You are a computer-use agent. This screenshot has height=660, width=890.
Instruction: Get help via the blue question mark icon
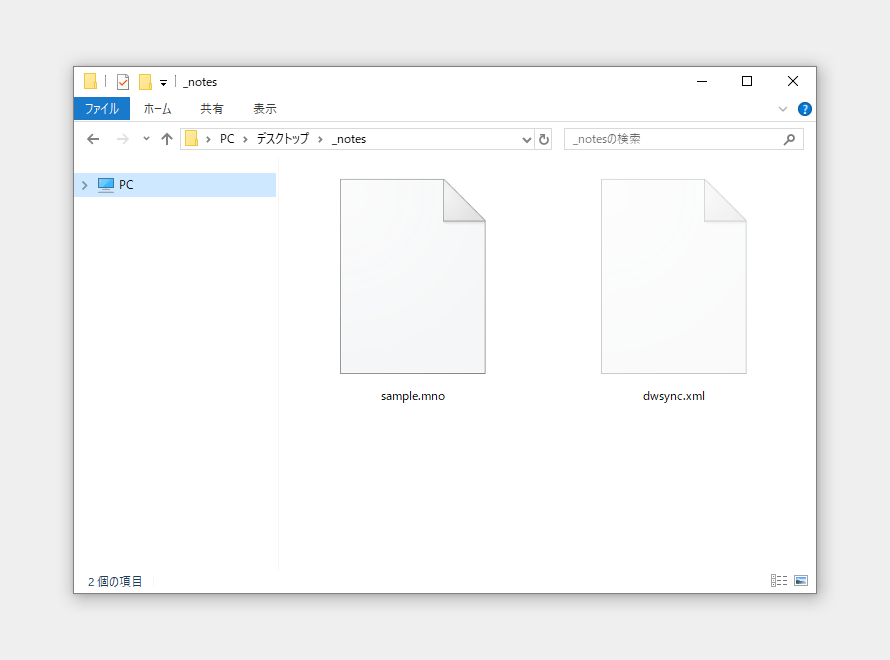pyautogui.click(x=805, y=108)
